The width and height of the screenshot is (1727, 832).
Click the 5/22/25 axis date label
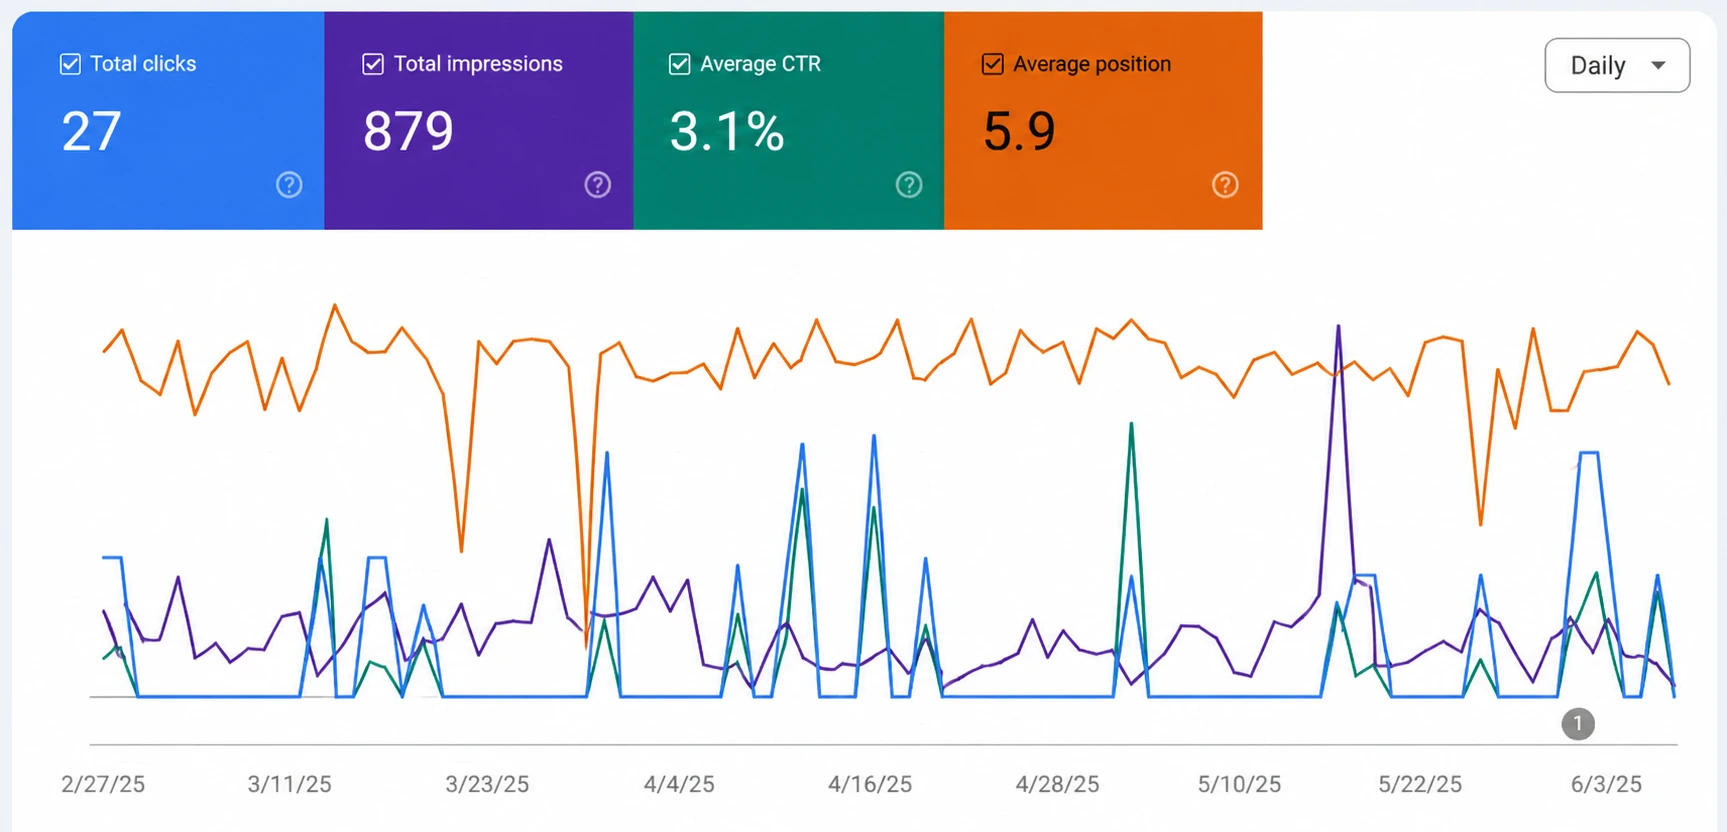pos(1420,785)
